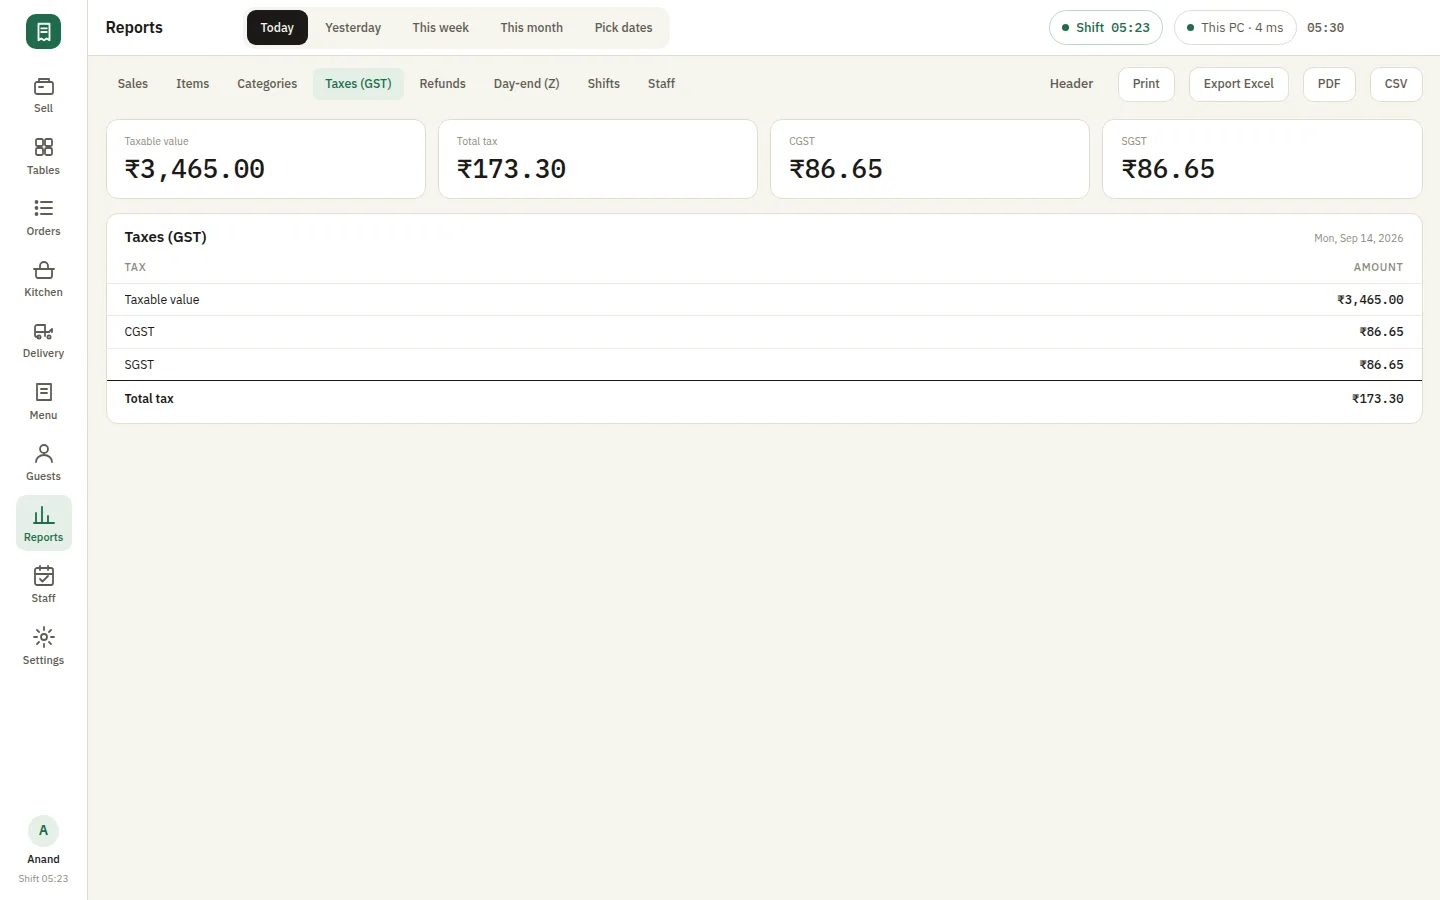
Task: Open the Pick dates selector
Action: (623, 28)
